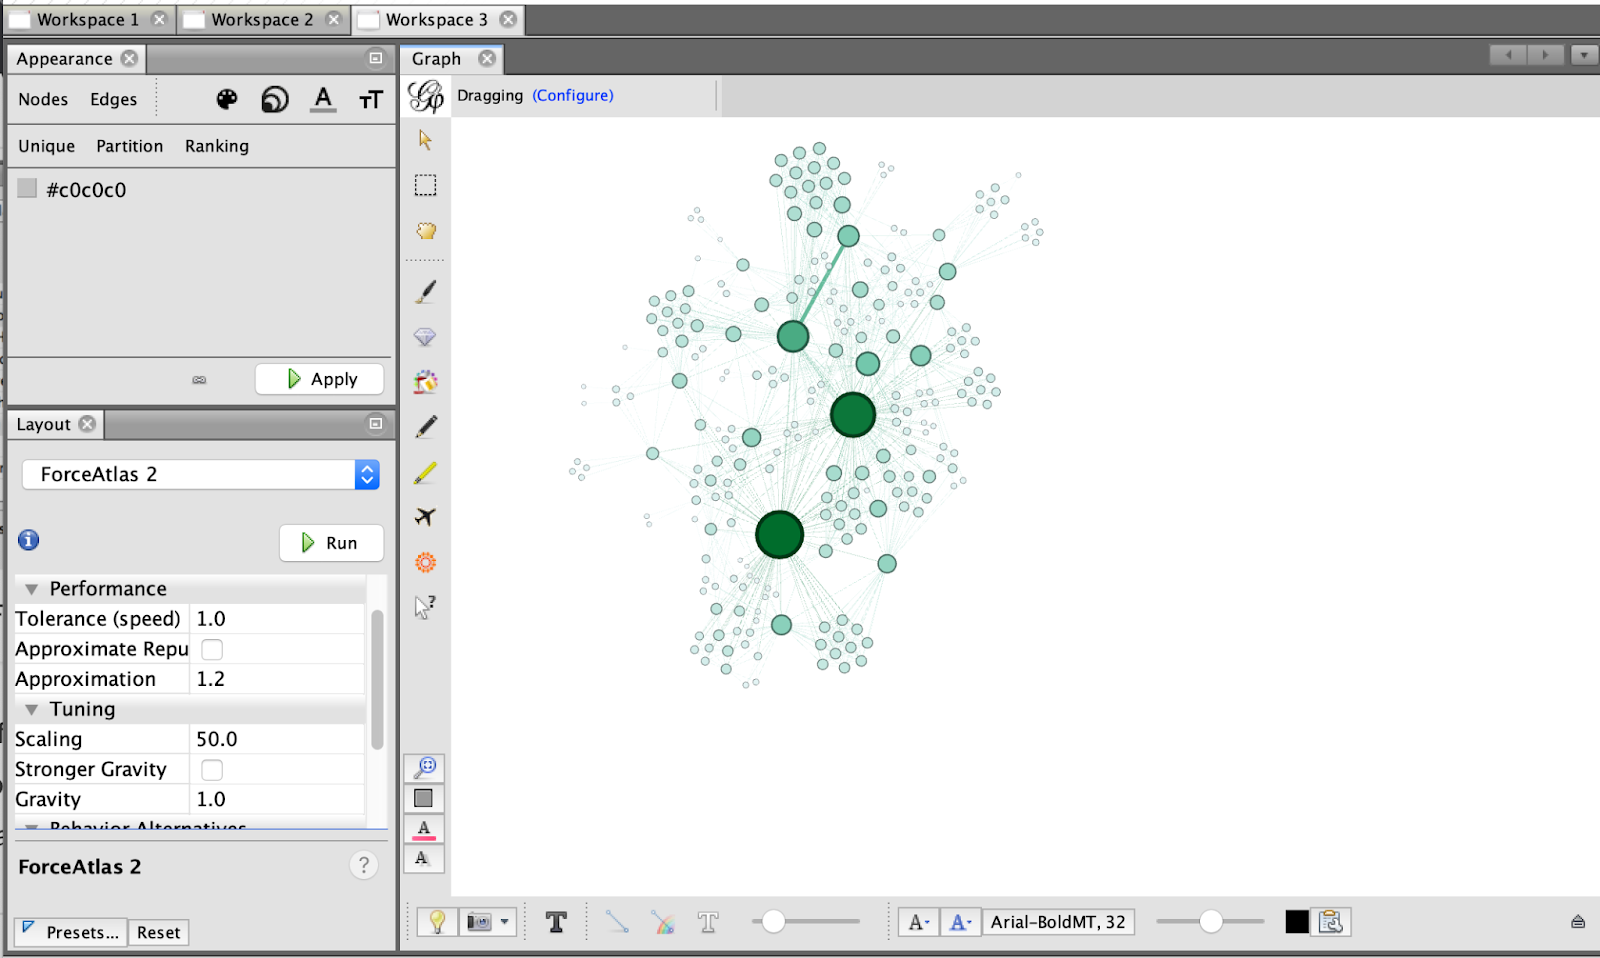Expand the bottom settings panel arrow
Viewport: 1600px width, 958px height.
(1578, 922)
